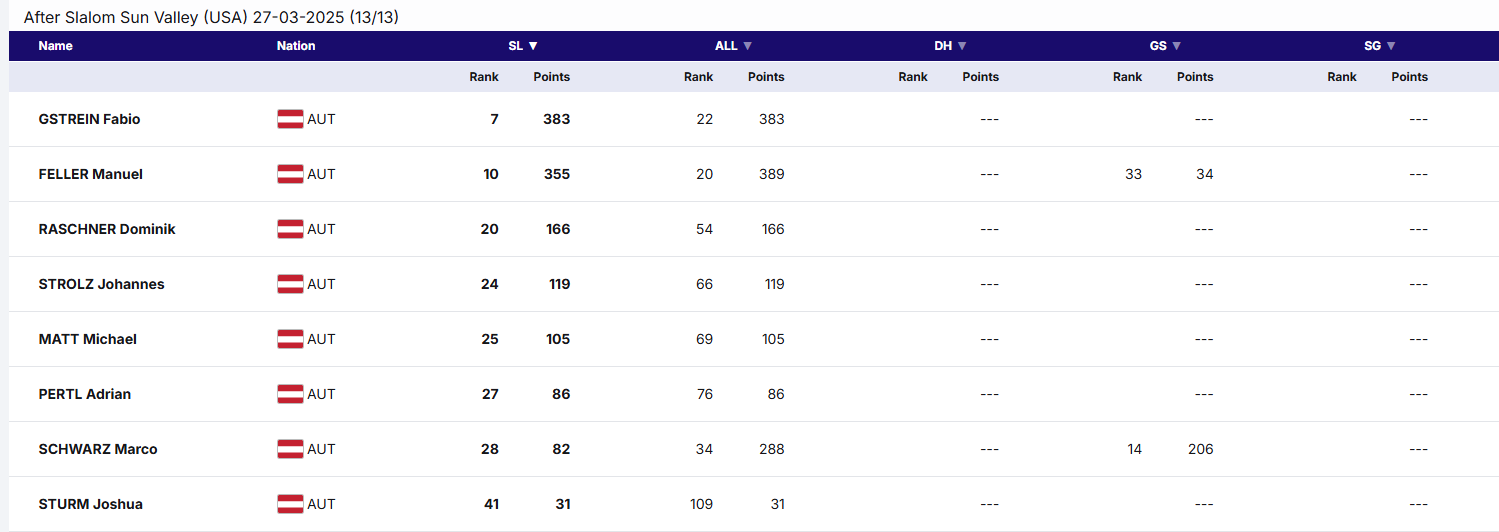Click Austrian flag icon beside FELLER Manuel
The width and height of the screenshot is (1499, 532).
click(290, 174)
